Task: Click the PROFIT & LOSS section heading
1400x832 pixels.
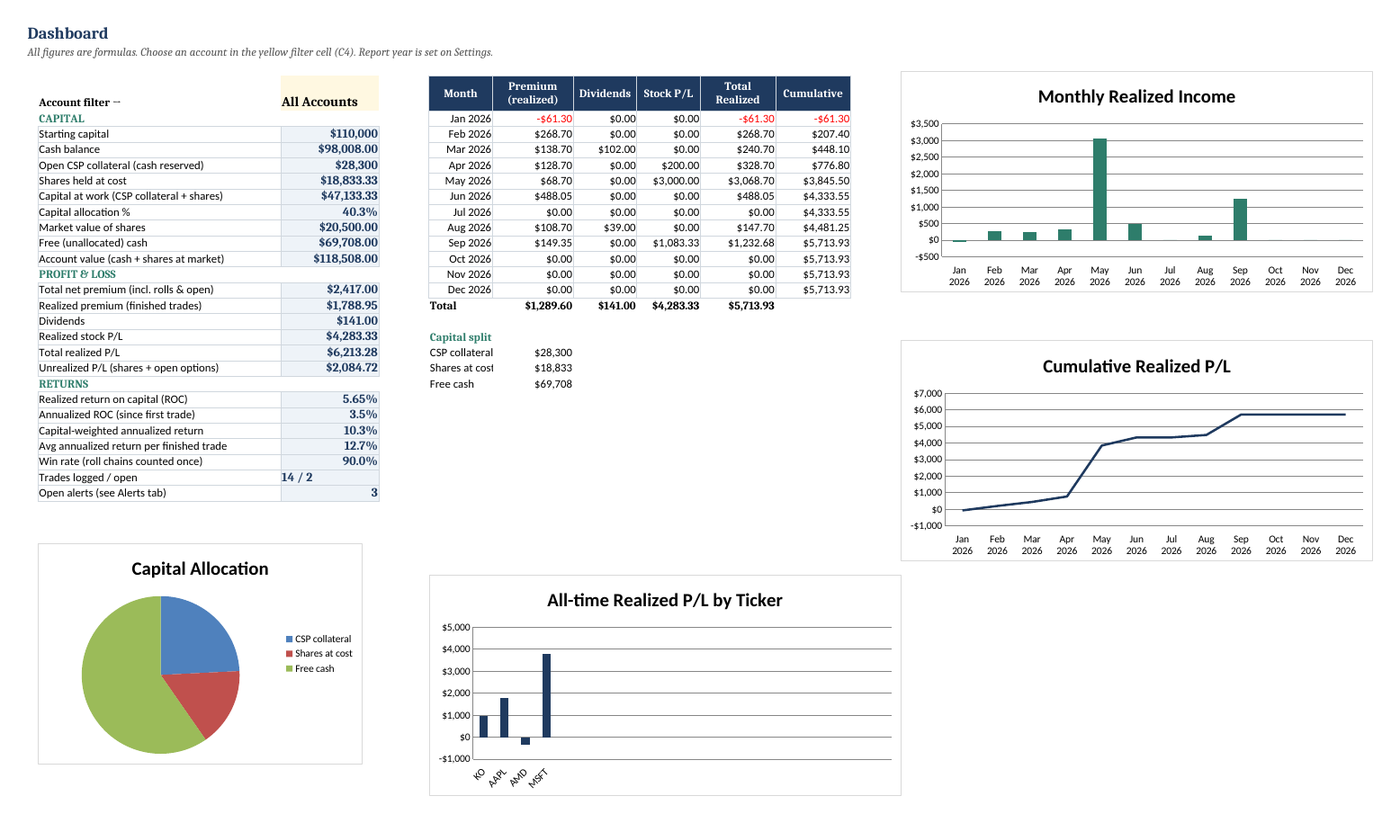Action: coord(75,274)
